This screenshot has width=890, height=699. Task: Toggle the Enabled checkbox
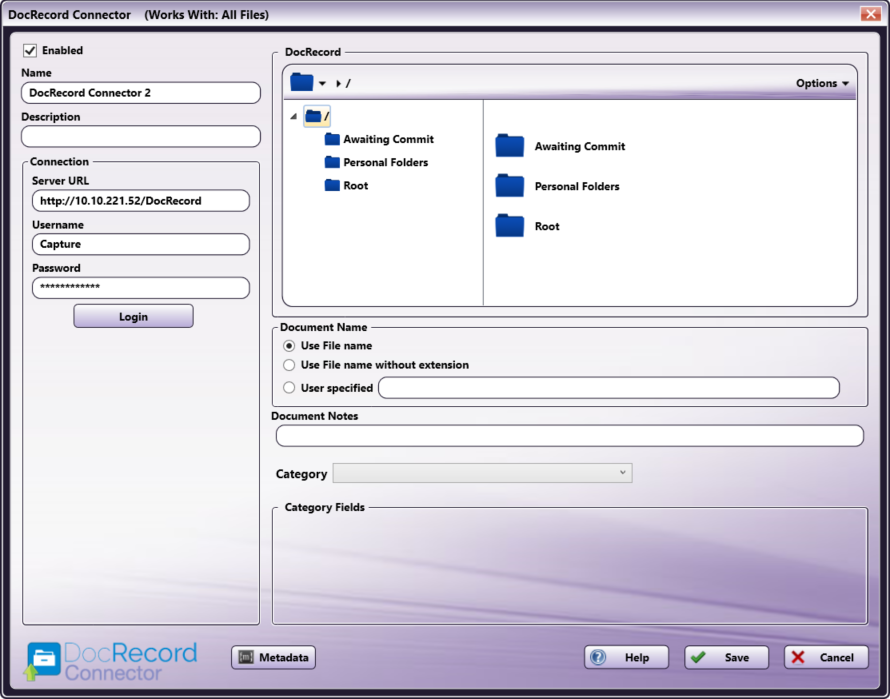tap(30, 51)
